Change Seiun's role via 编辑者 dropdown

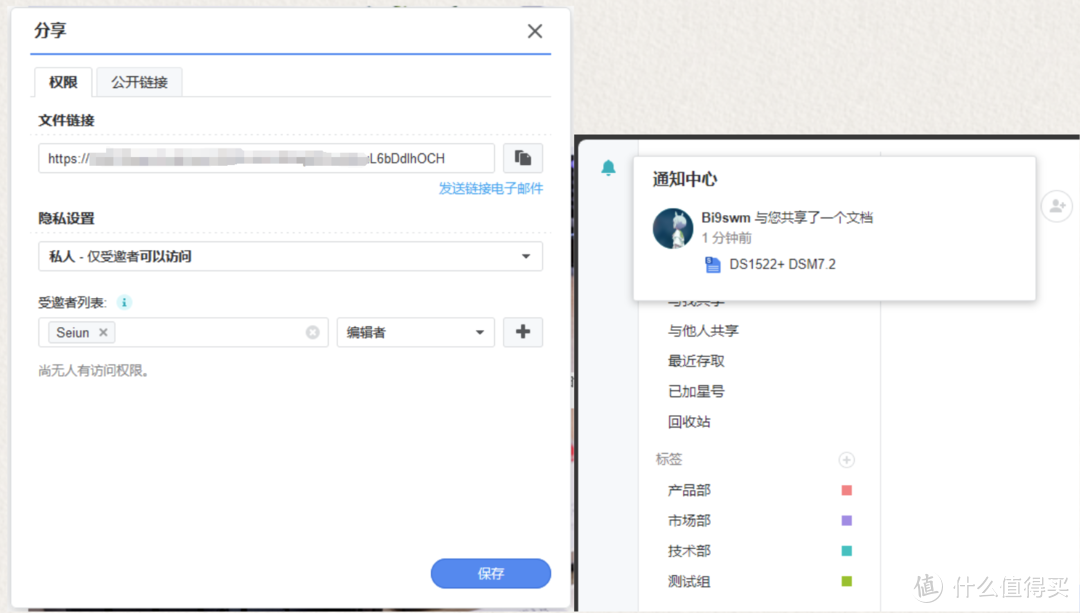pos(415,331)
